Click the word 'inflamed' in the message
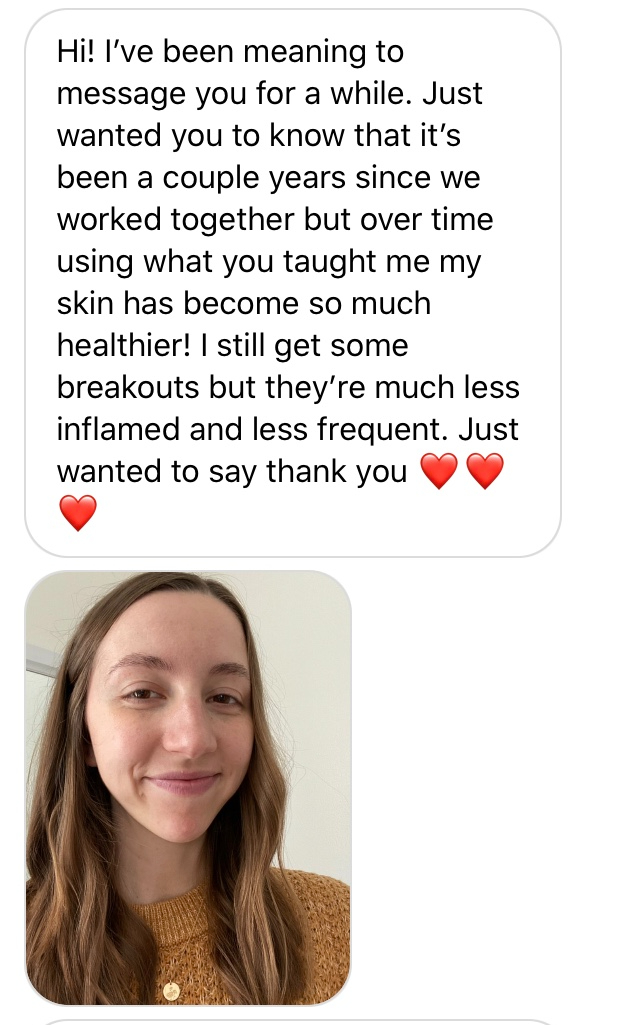The image size is (618, 1025). 119,429
